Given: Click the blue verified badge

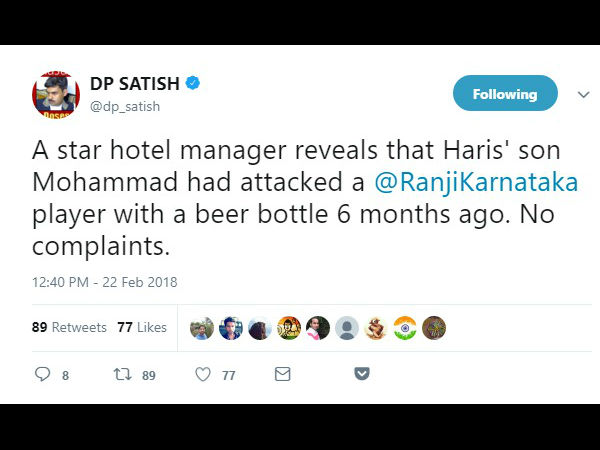Looking at the screenshot, I should point(192,83).
